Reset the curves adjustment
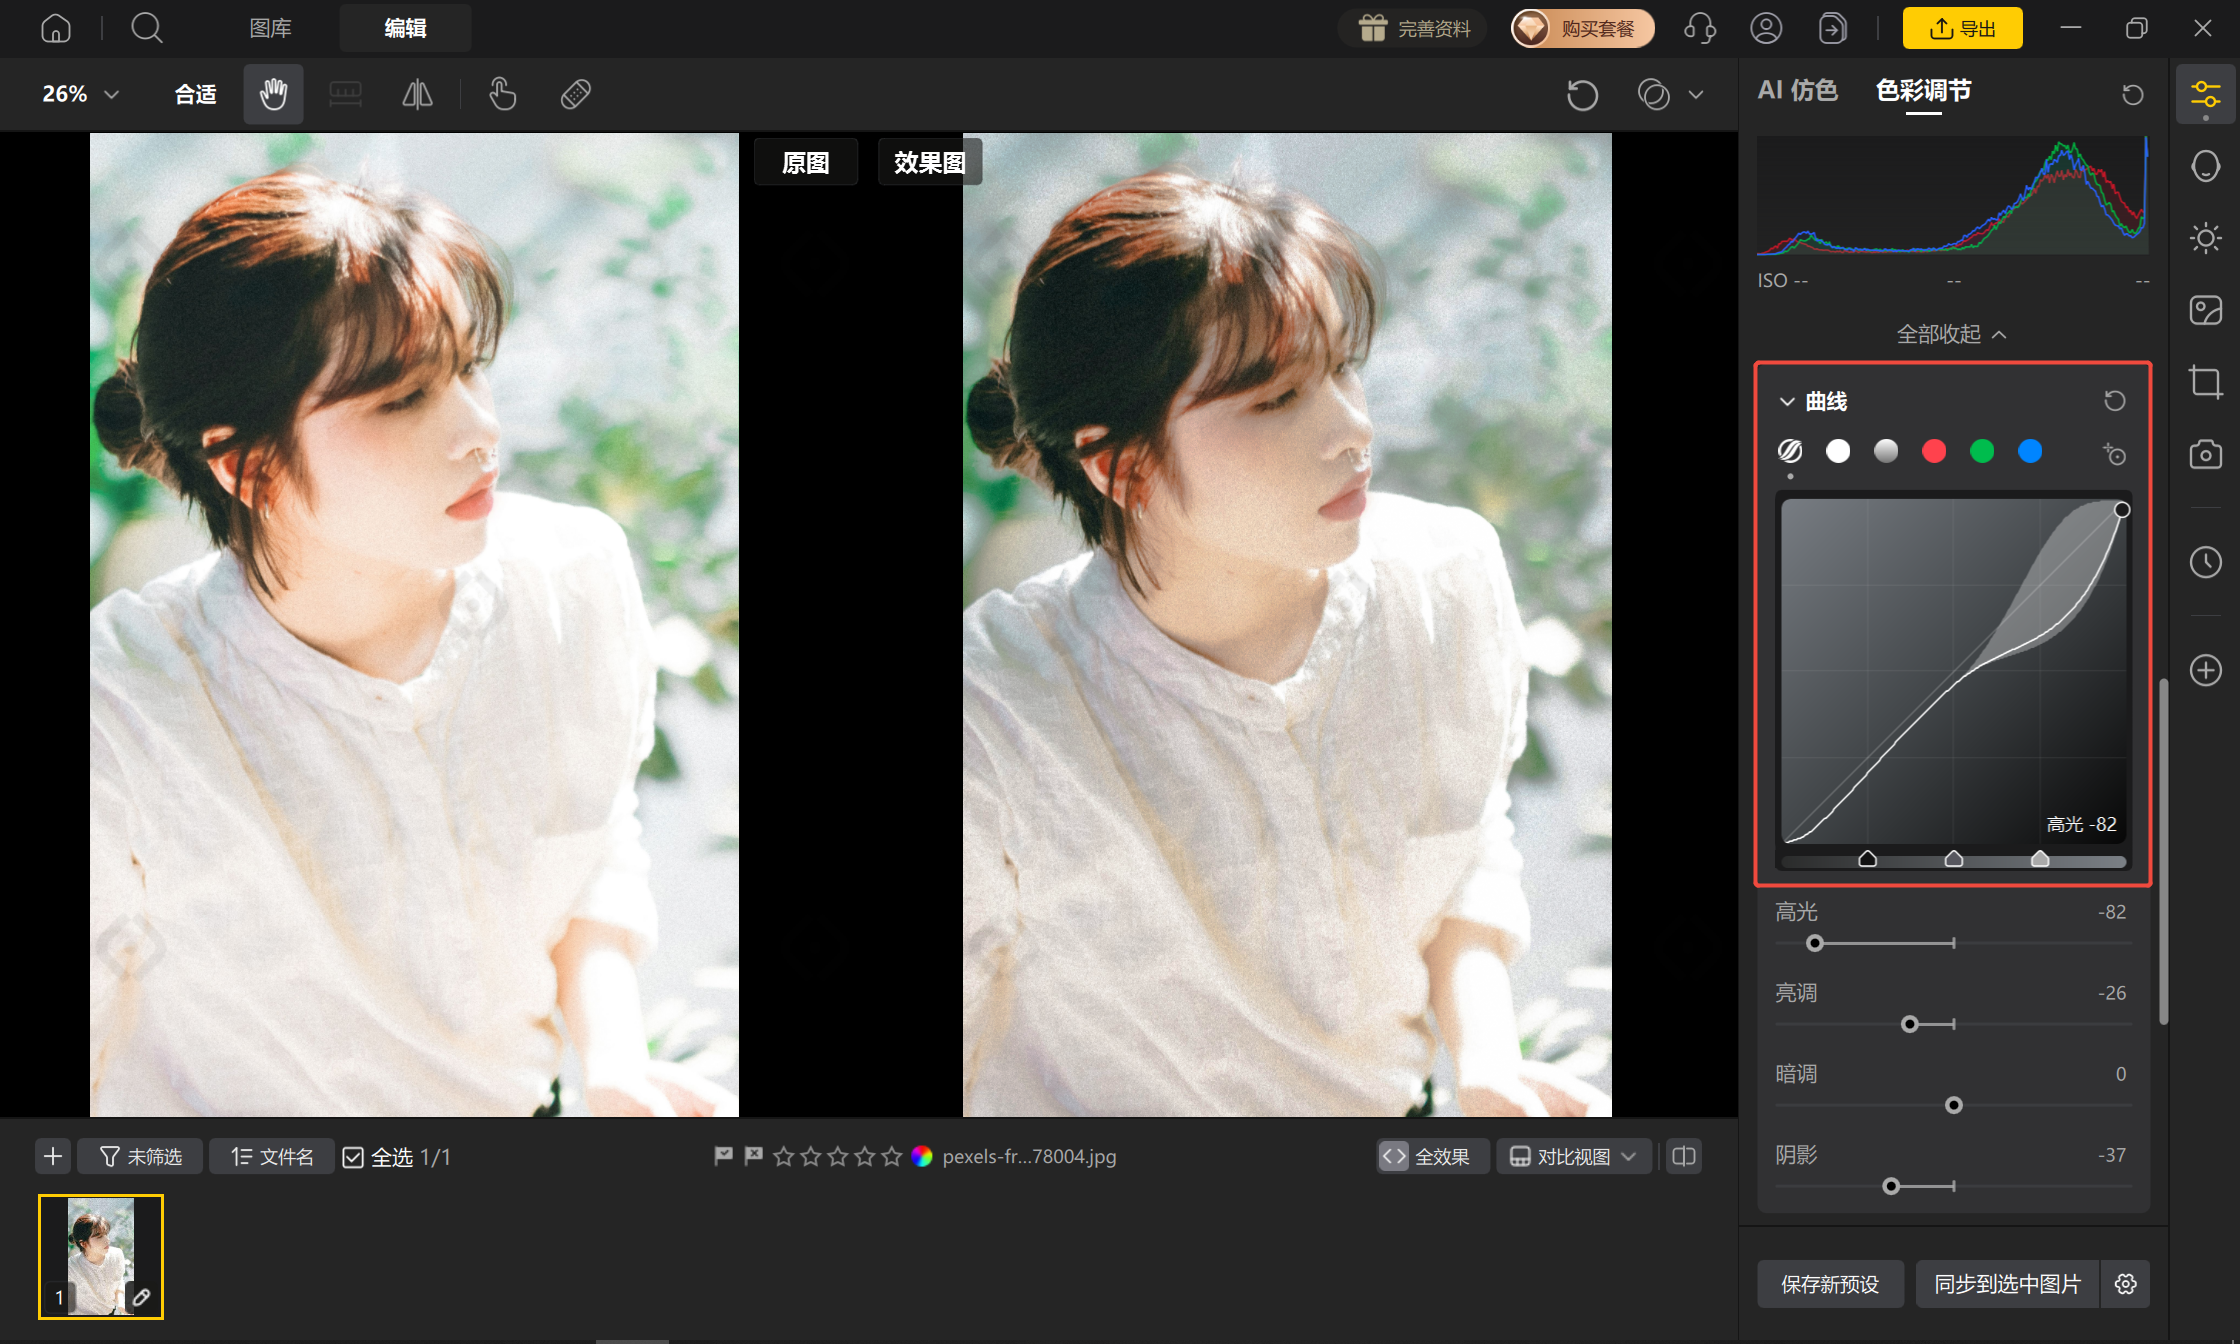The image size is (2240, 1344). [2114, 401]
